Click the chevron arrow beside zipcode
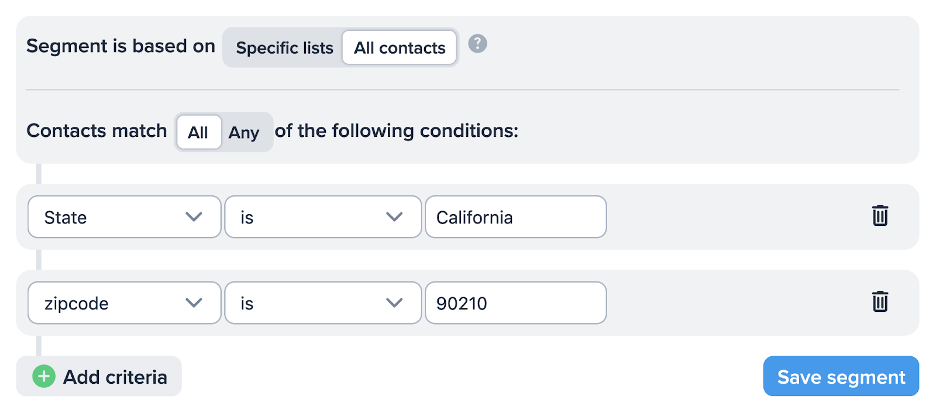The image size is (936, 420). (195, 303)
